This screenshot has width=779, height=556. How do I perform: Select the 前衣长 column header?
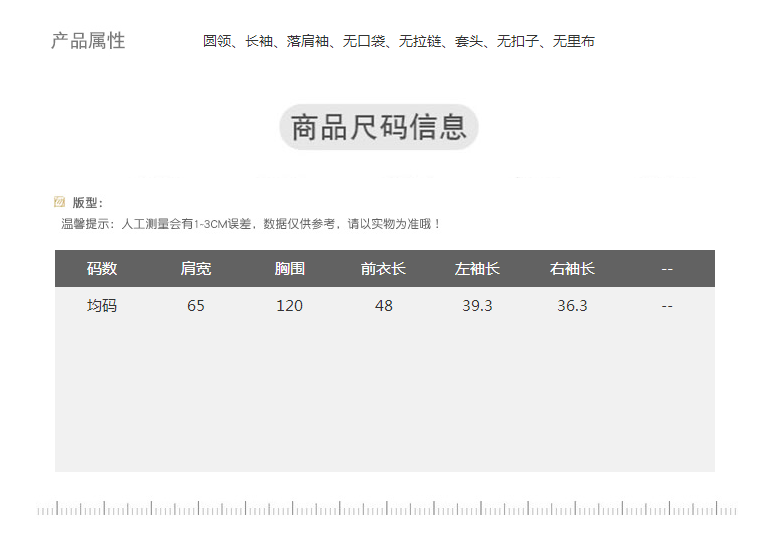point(383,269)
